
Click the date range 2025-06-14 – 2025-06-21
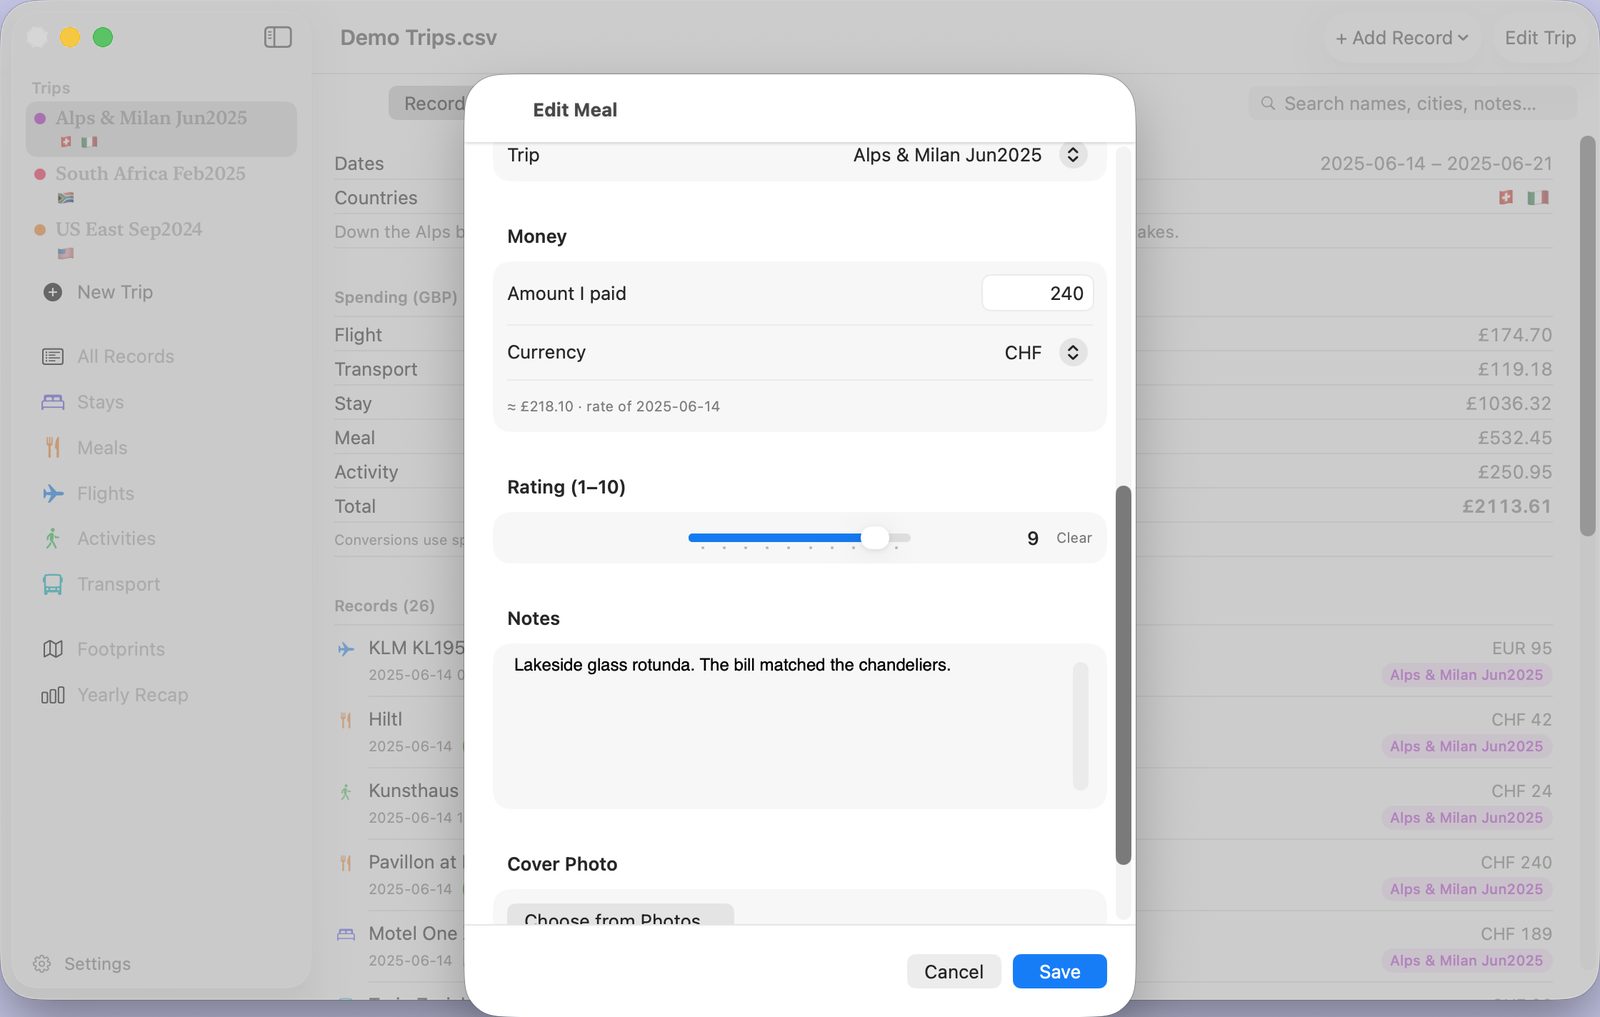tap(1436, 163)
